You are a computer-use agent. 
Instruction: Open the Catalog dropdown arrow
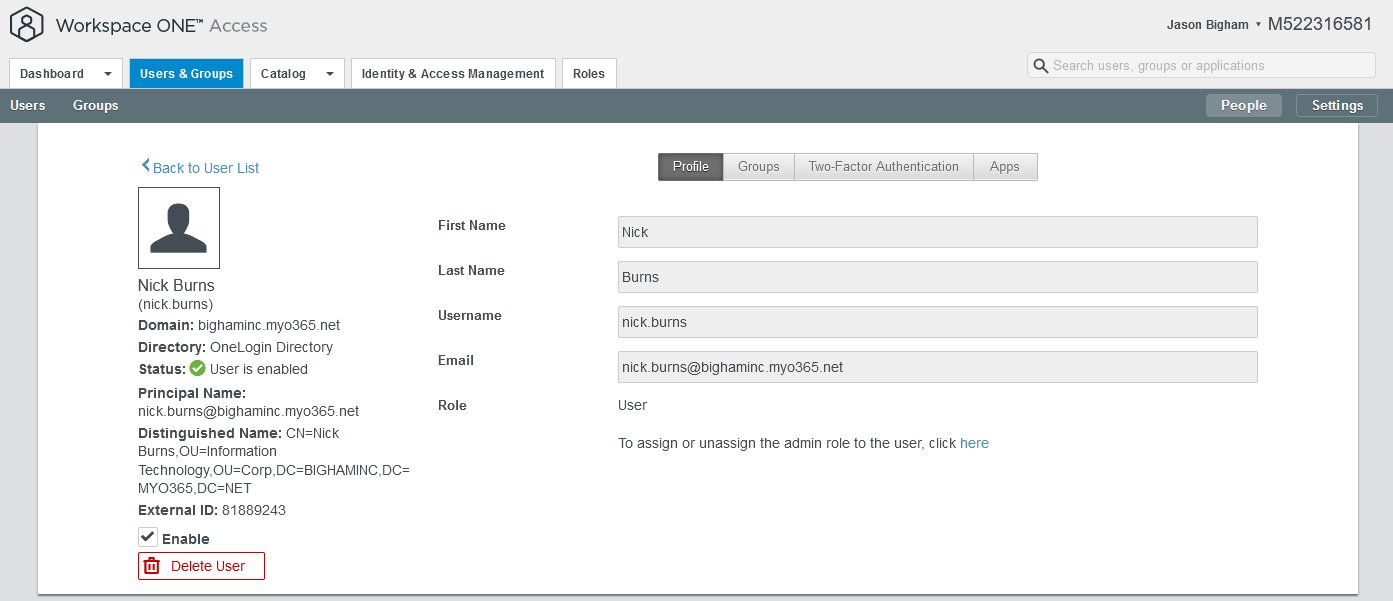click(330, 73)
